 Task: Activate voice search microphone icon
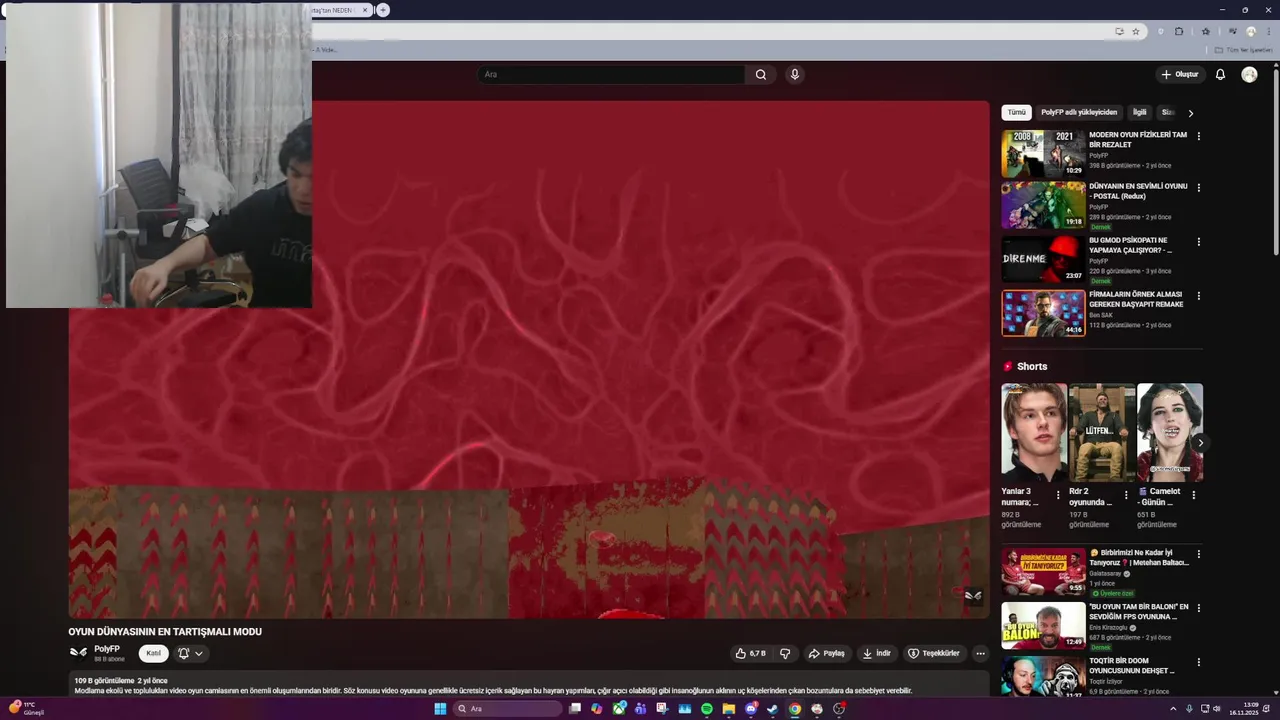click(x=794, y=74)
